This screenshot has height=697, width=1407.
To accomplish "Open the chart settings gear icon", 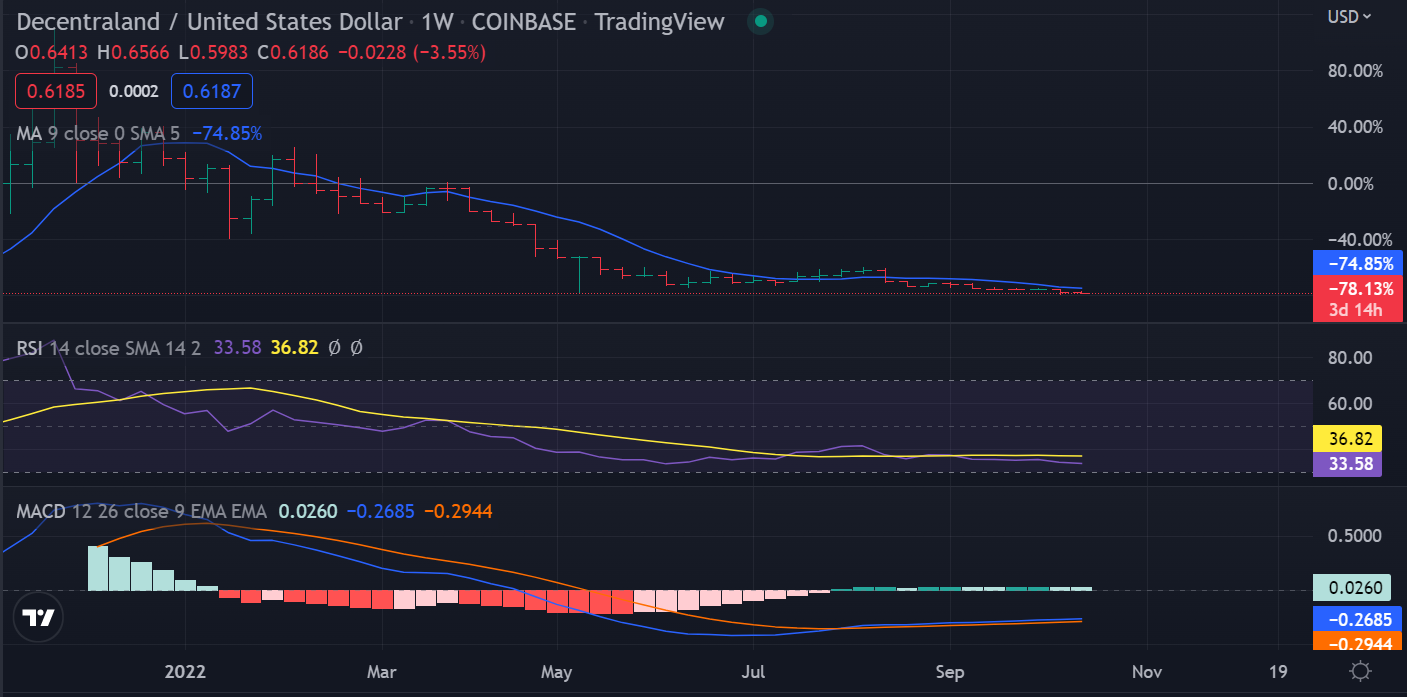I will 1359,672.
